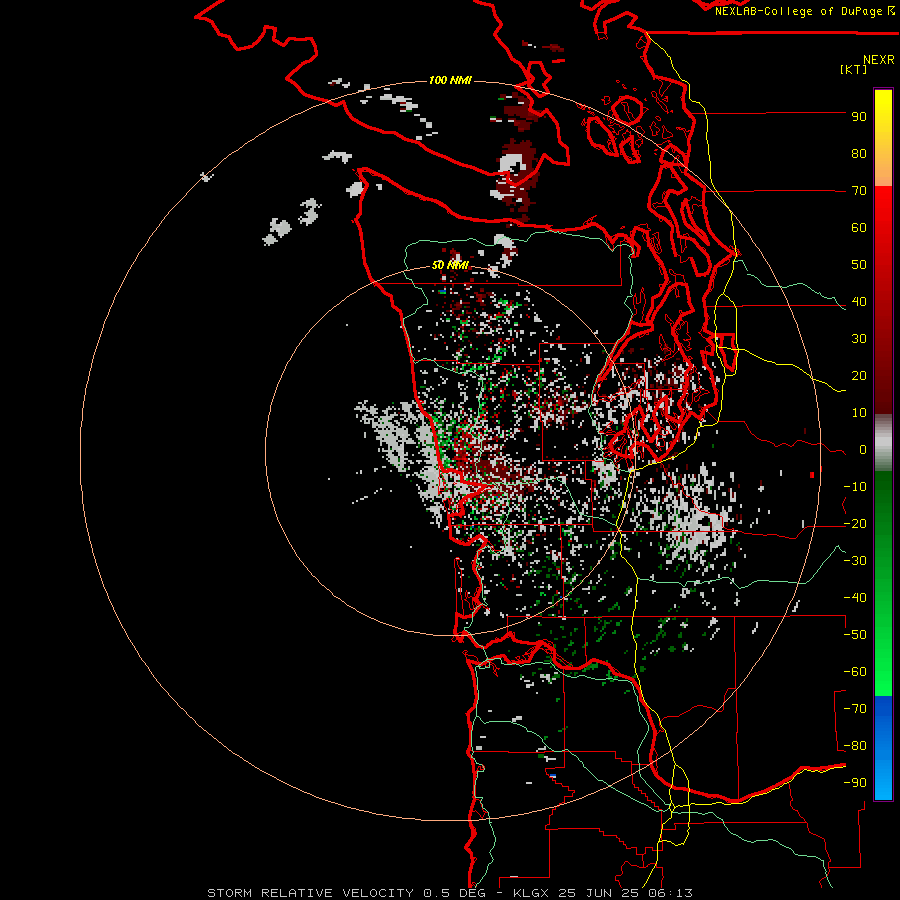Click the "25 JUN 25" date text
Image resolution: width=900 pixels, height=900 pixels.
pos(601,893)
